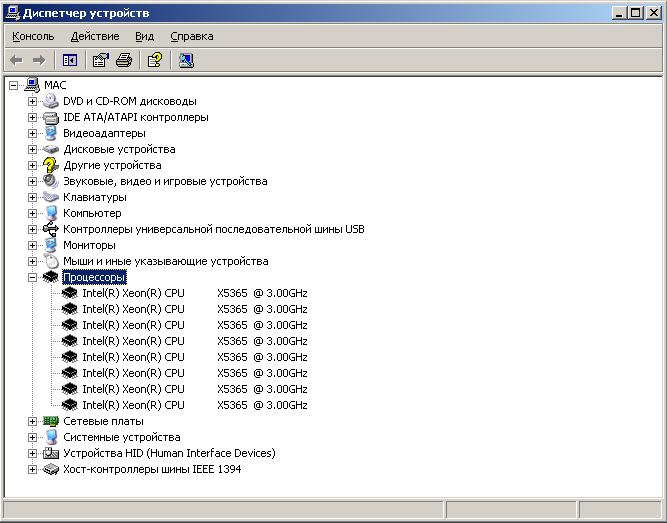Expand Хост-контроллеры шины IEEE 1394
Image resolution: width=667 pixels, height=523 pixels.
32,469
